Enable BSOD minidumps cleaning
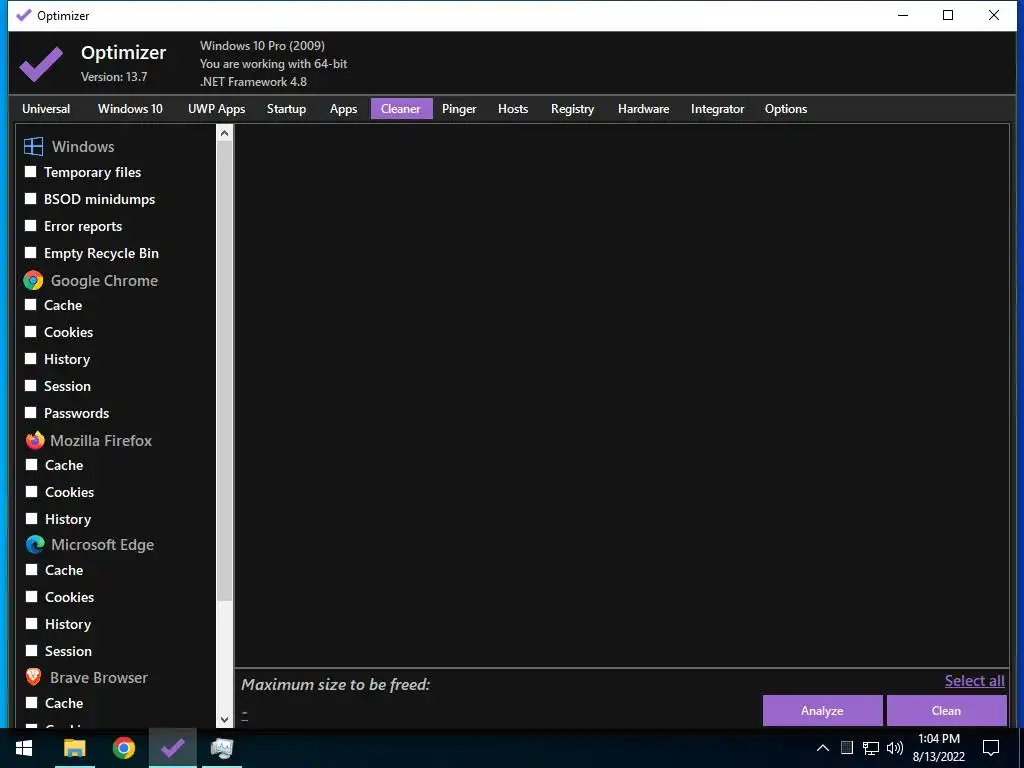 31,199
